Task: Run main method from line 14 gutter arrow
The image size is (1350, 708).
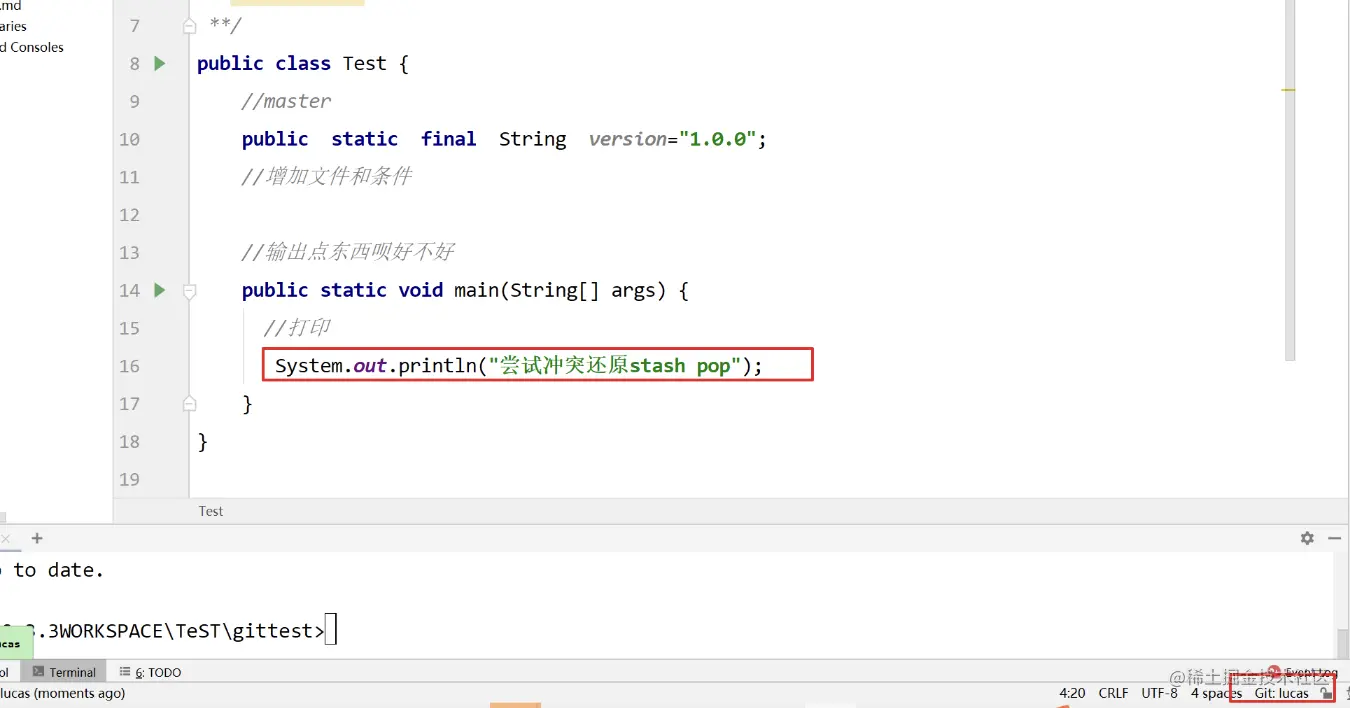Action: tap(159, 290)
